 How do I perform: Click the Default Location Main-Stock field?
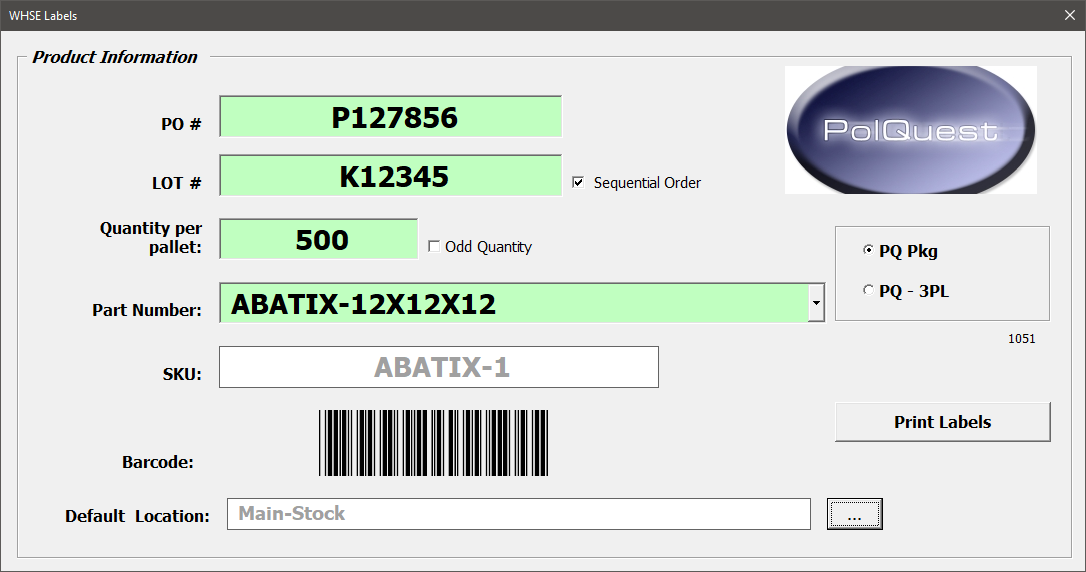tap(518, 514)
